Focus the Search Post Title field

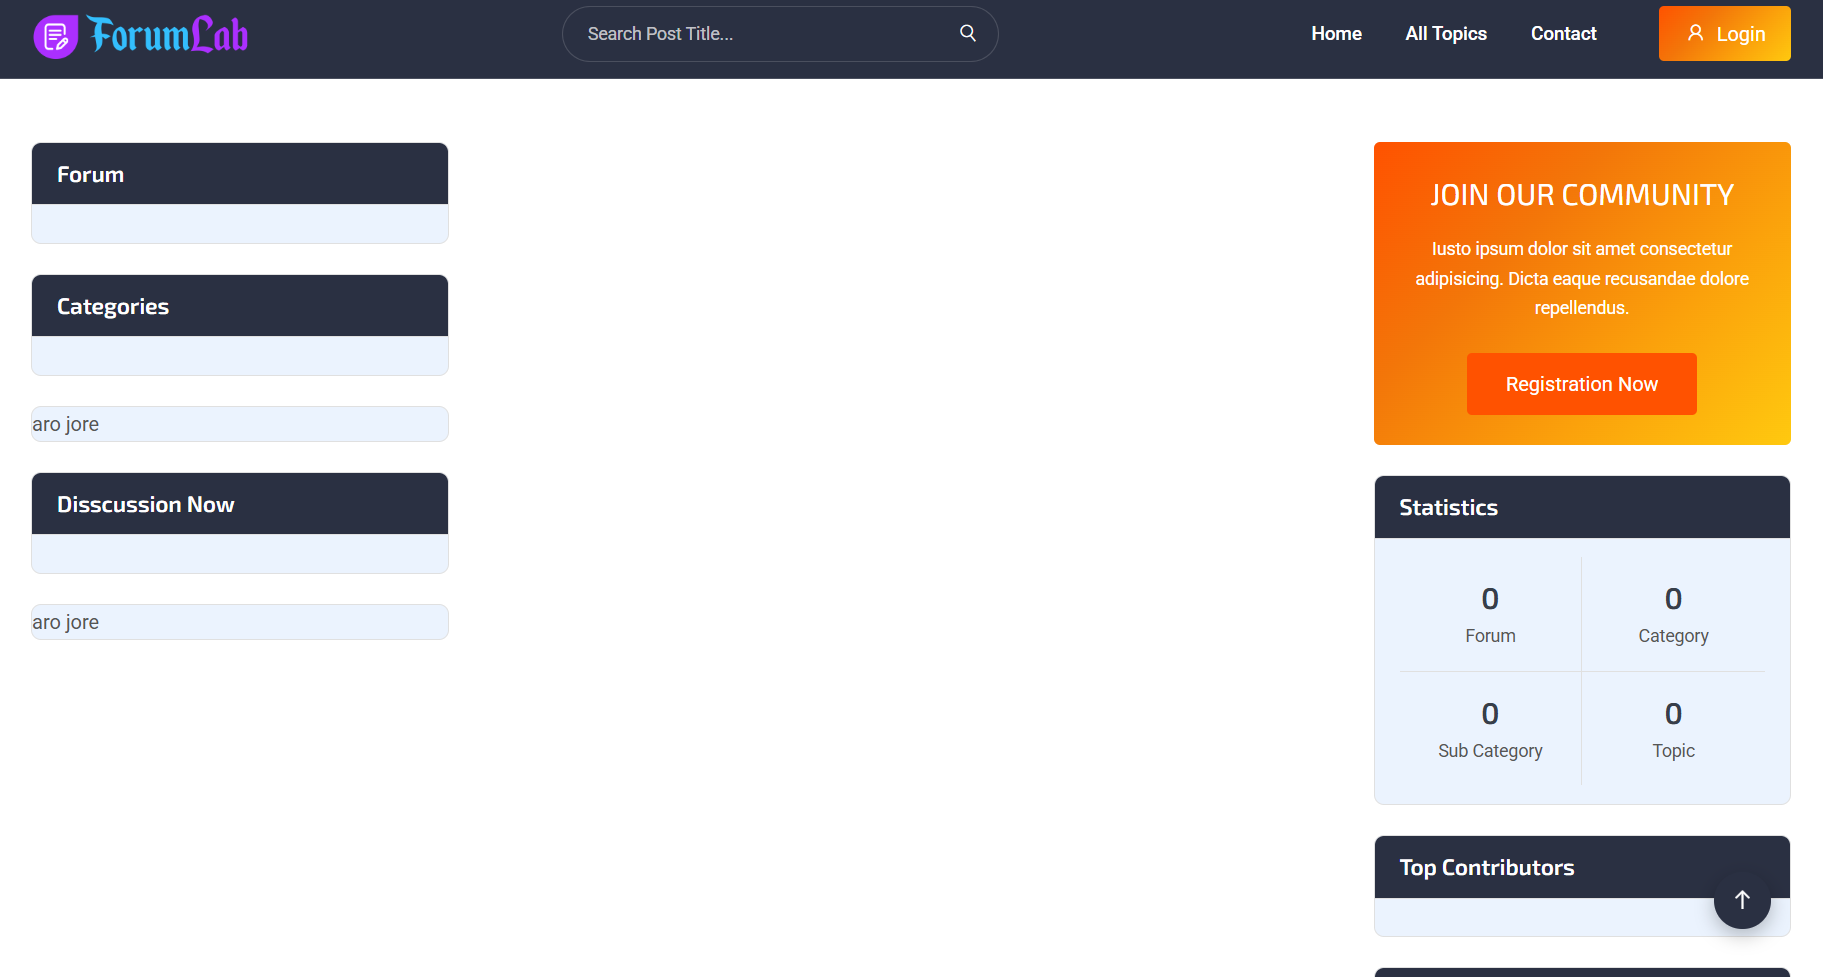(765, 34)
